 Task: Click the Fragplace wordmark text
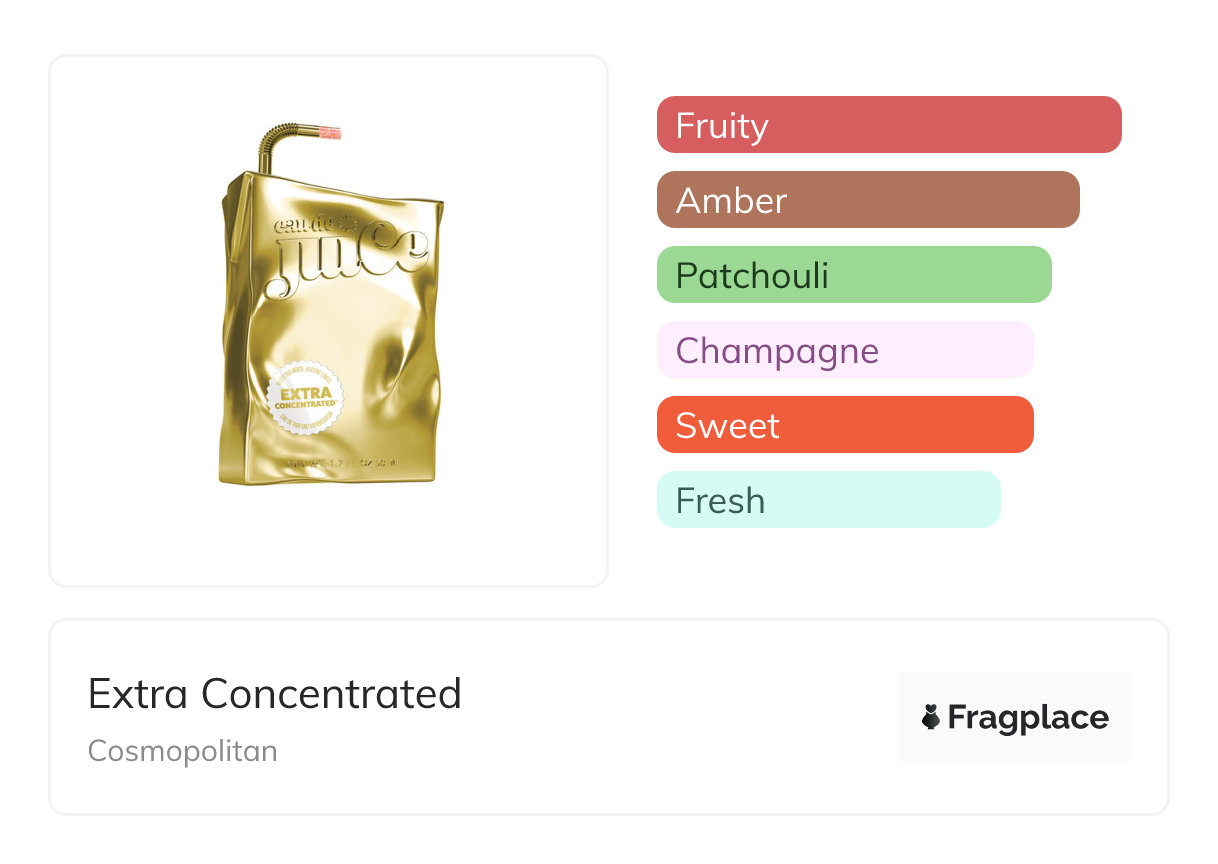(x=1028, y=717)
